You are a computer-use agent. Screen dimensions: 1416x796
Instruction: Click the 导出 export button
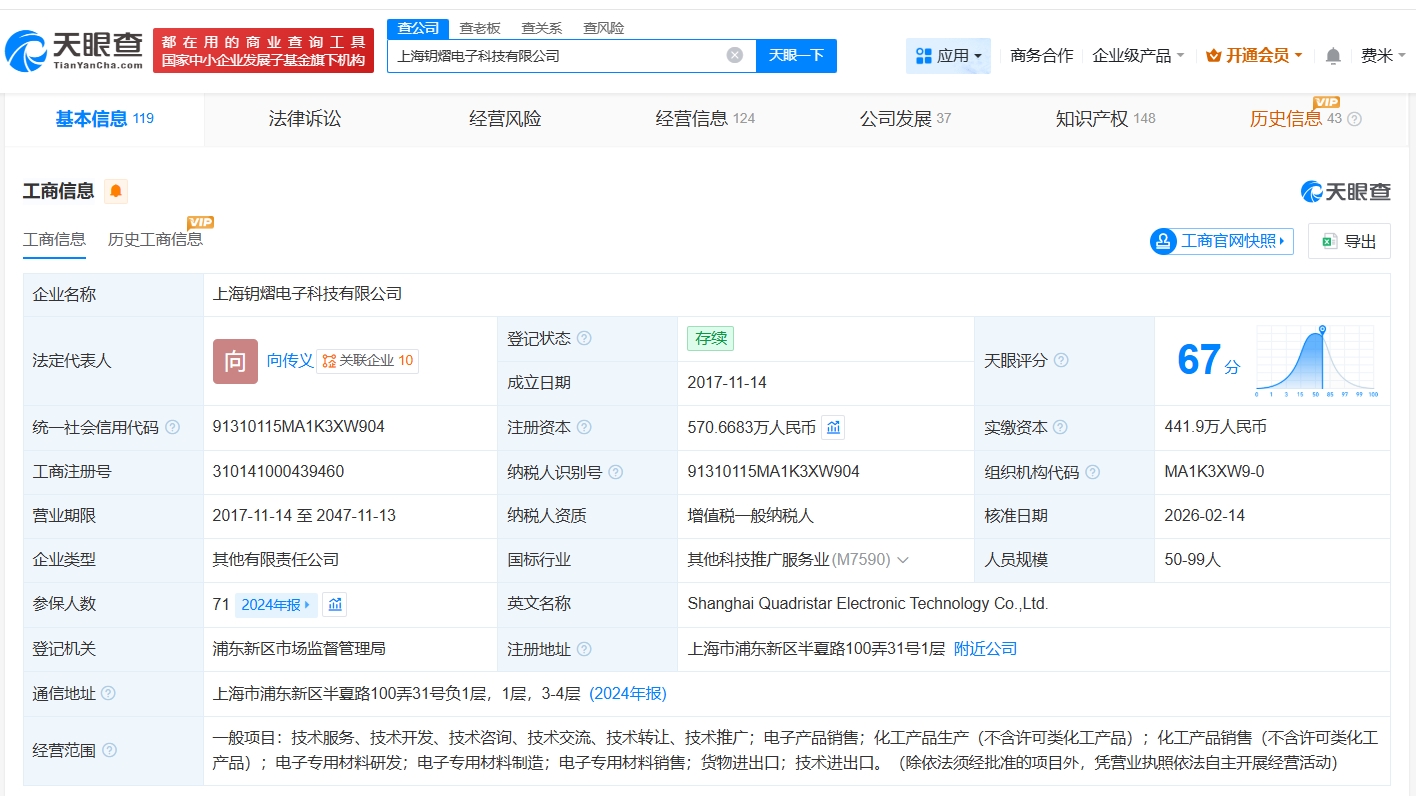1349,241
